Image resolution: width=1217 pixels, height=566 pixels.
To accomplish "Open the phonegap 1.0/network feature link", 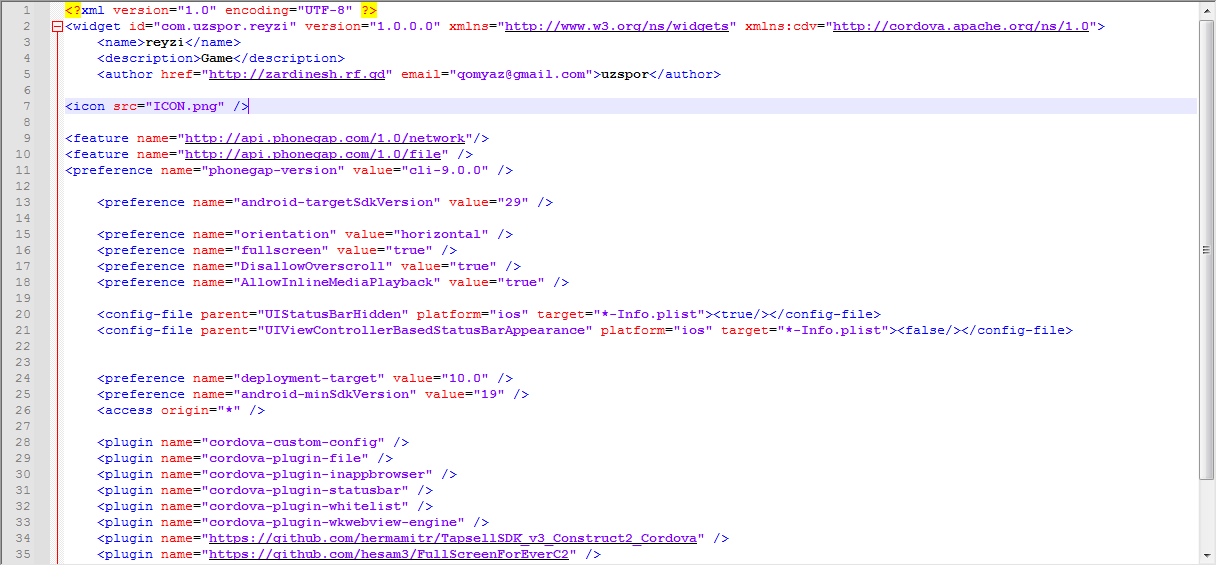I will pos(325,138).
